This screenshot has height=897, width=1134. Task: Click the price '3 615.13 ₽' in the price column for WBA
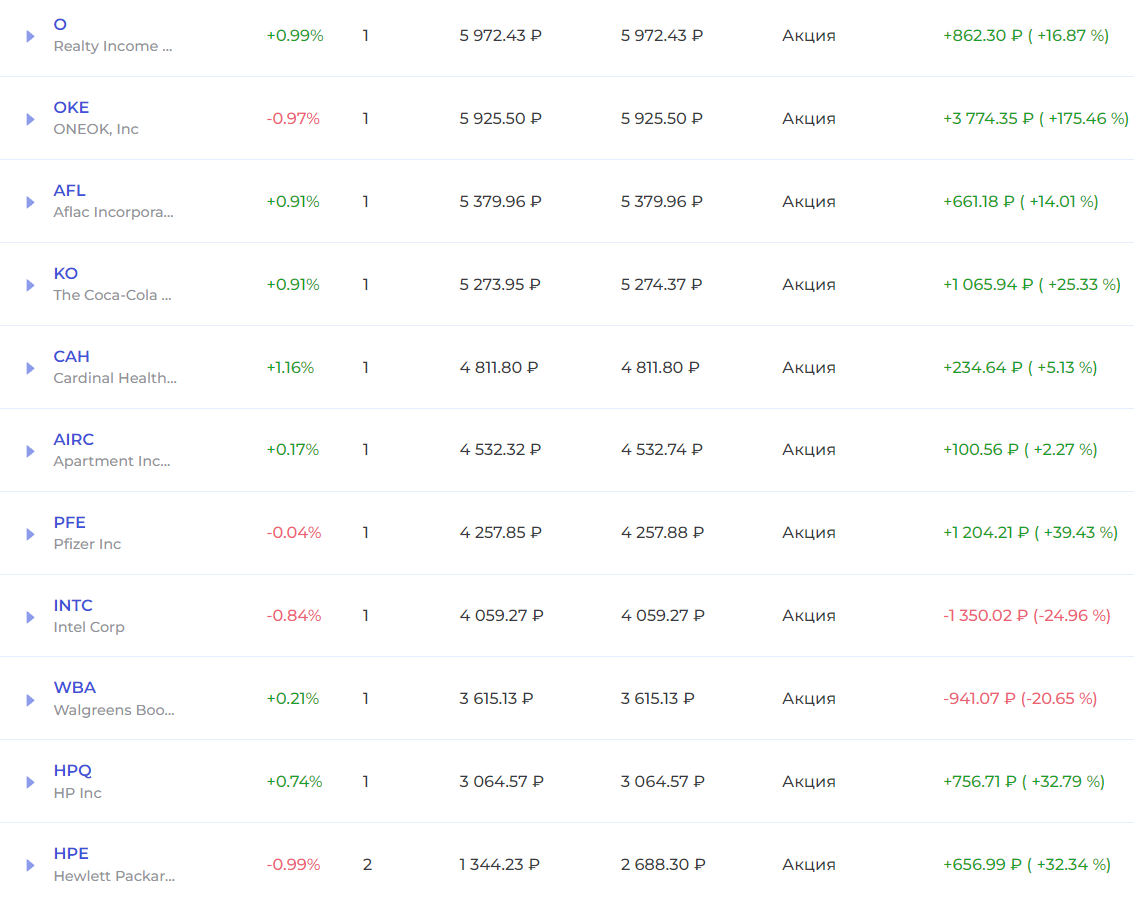pyautogui.click(x=496, y=699)
